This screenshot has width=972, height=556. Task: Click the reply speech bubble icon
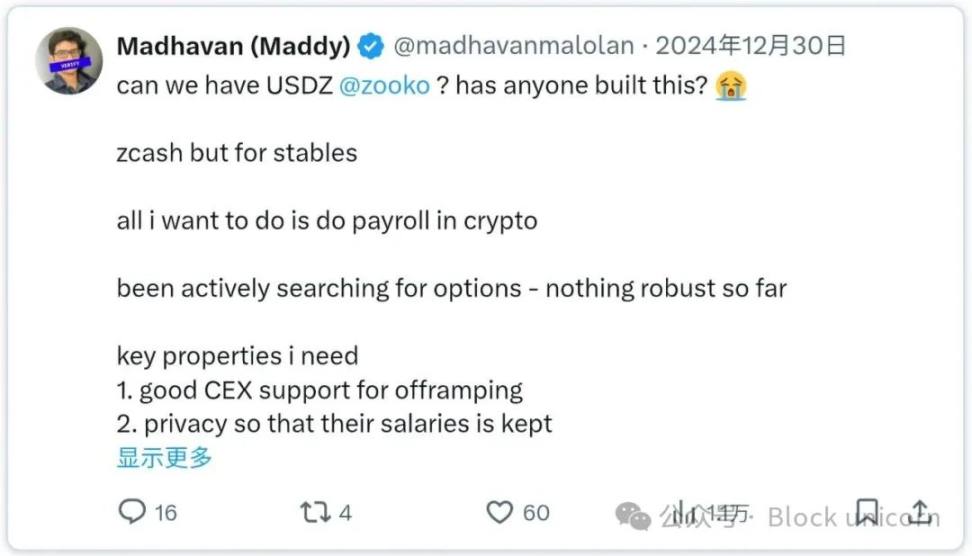(132, 513)
